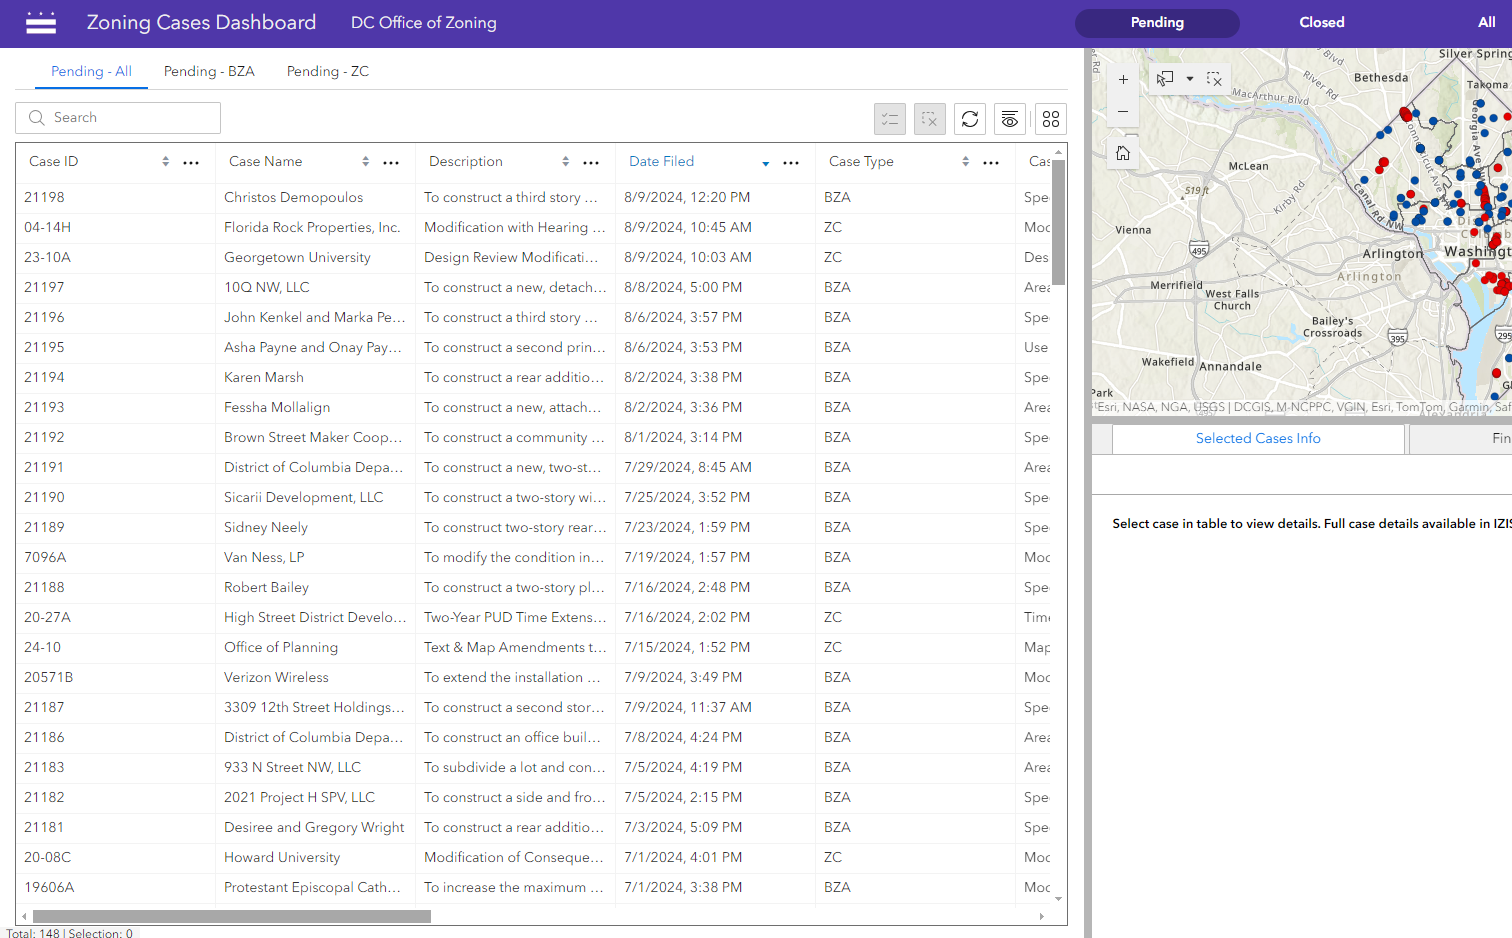Zoom out on the map
Viewport: 1512px width, 938px height.
point(1123,111)
